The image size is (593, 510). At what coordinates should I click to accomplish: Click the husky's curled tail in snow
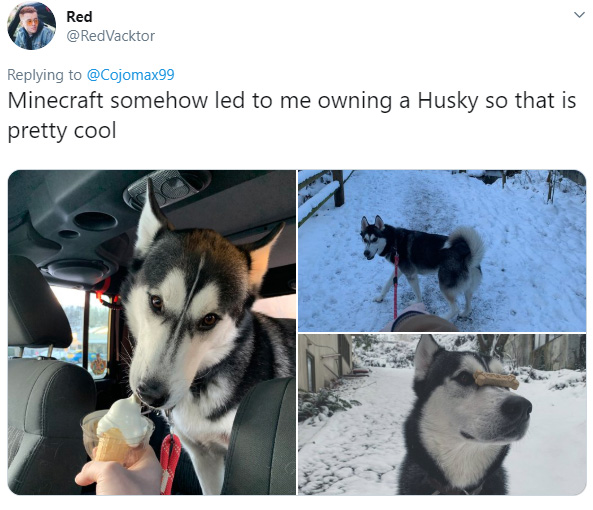(466, 244)
